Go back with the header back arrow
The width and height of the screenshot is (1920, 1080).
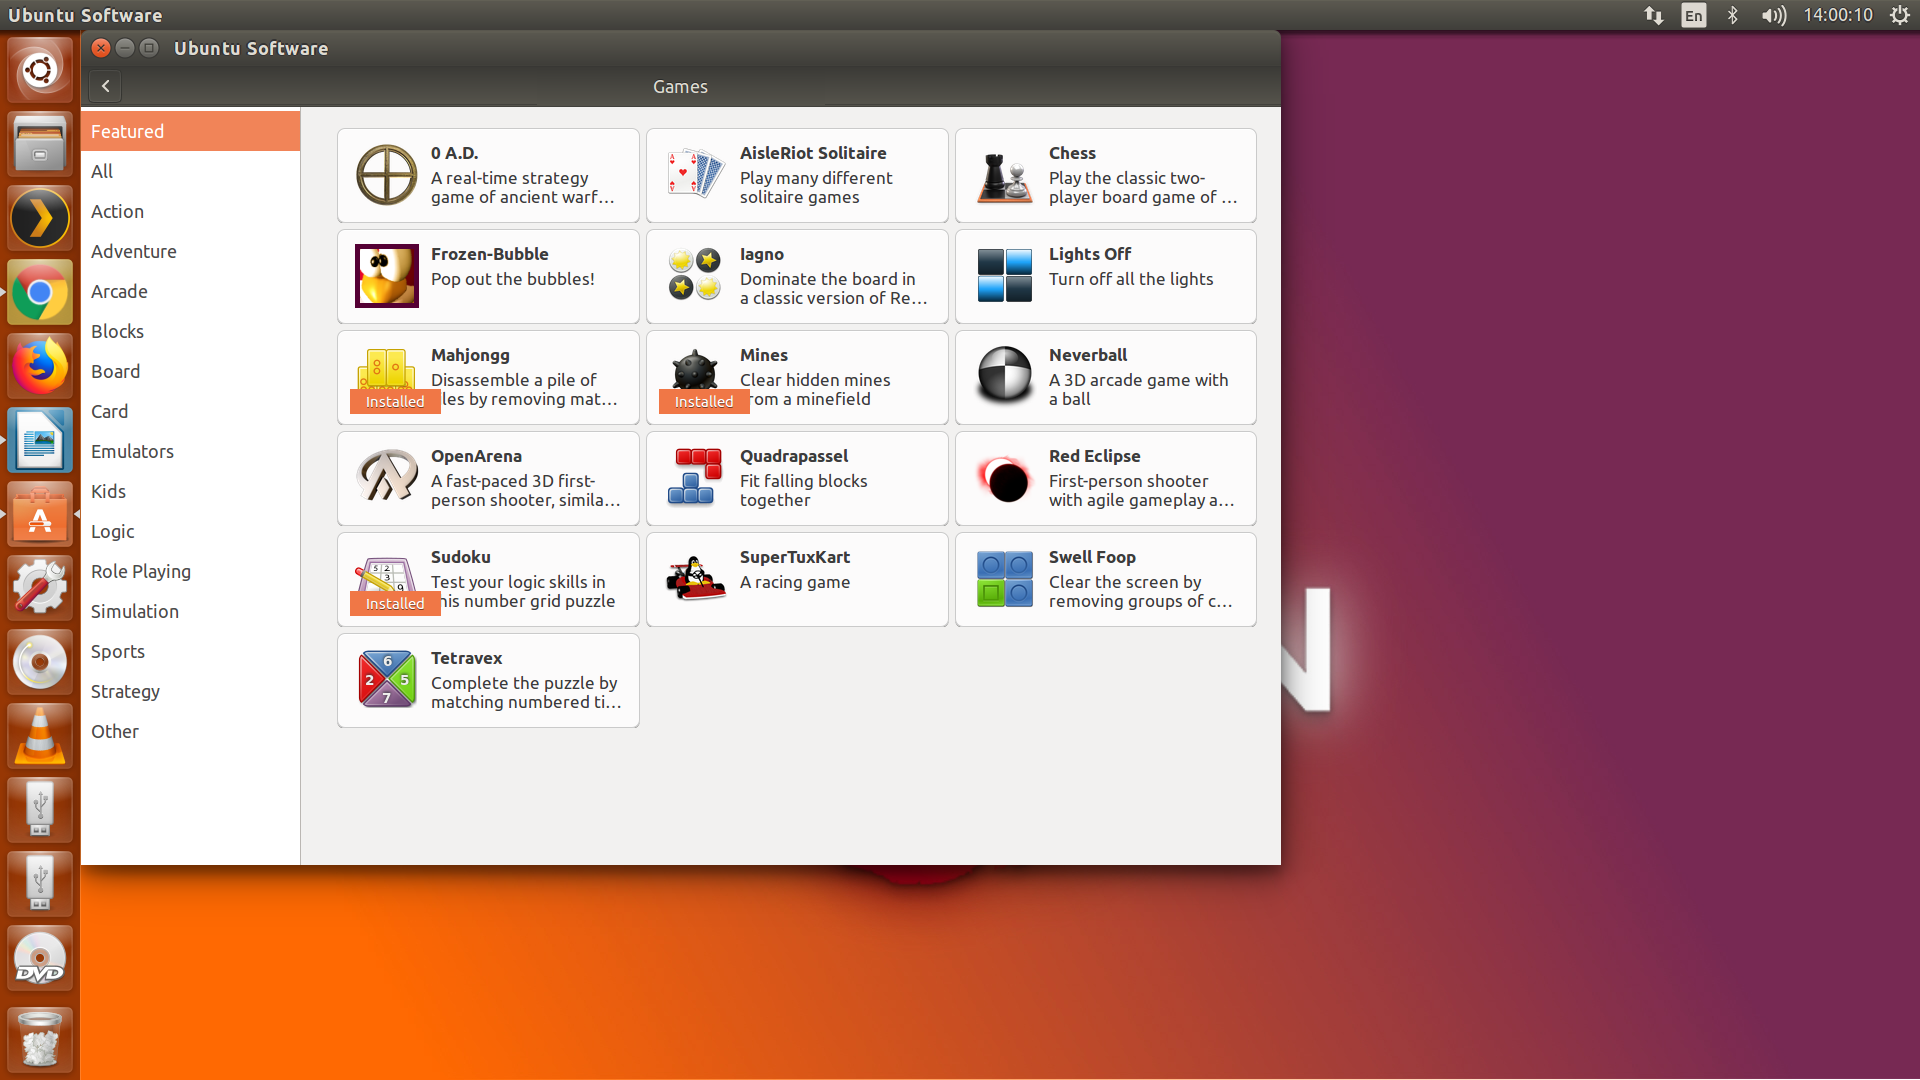coord(105,86)
